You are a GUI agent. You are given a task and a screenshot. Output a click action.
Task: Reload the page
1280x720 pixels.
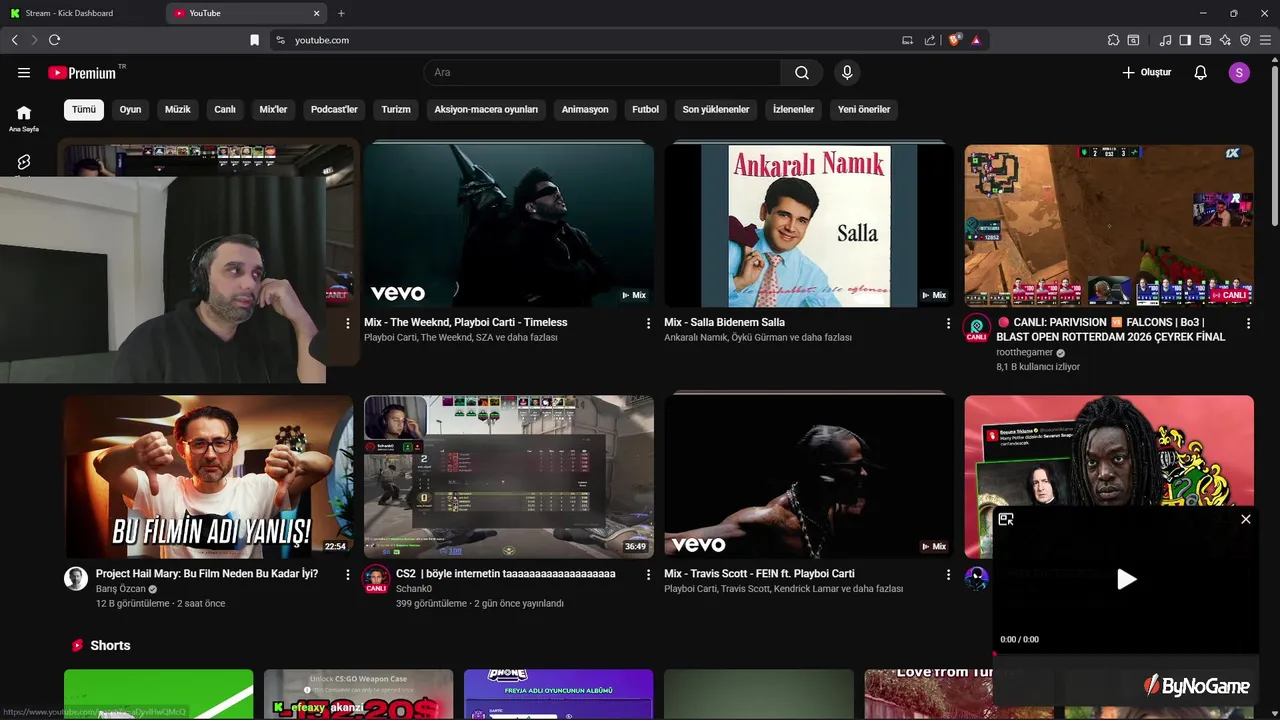point(54,40)
